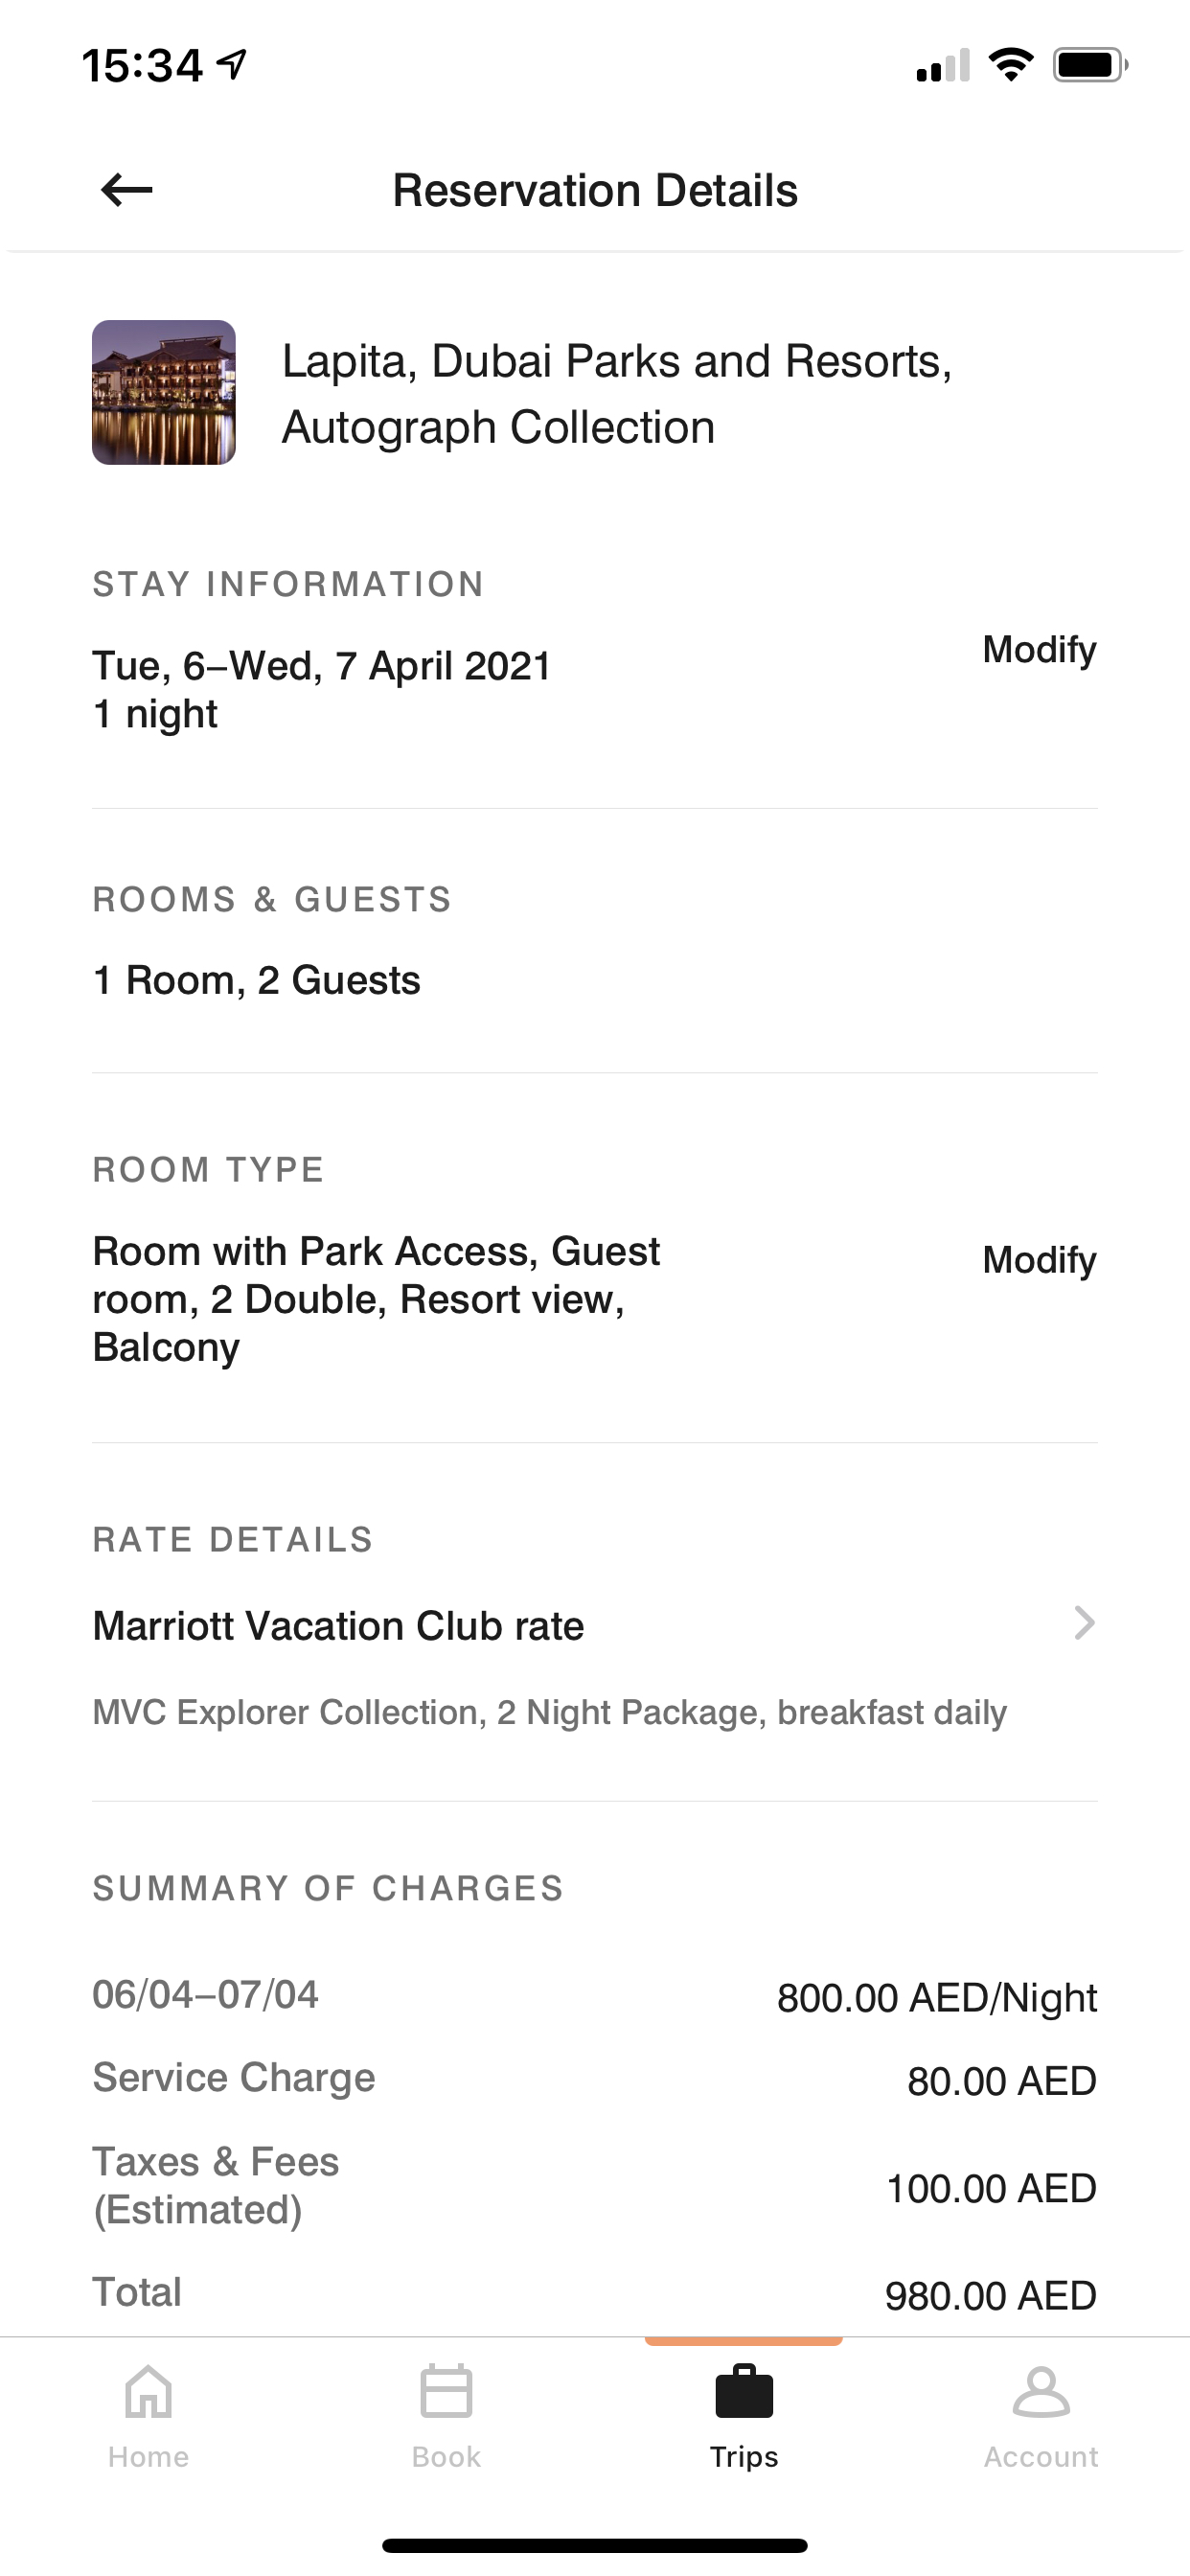Tap the back arrow icon
The image size is (1190, 2576).
tap(127, 189)
